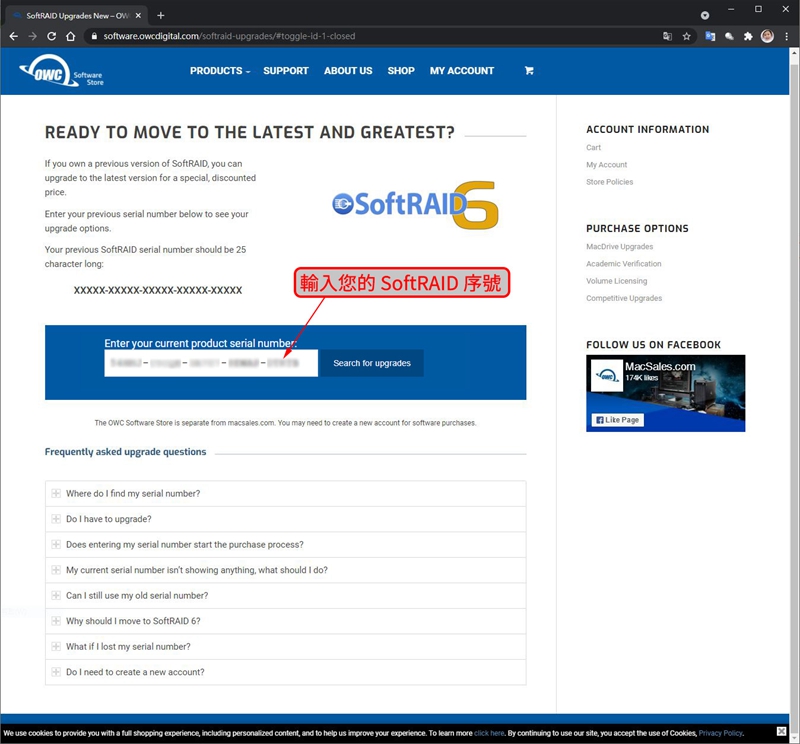Open the shopping cart icon
The height and width of the screenshot is (744, 800).
tap(529, 70)
